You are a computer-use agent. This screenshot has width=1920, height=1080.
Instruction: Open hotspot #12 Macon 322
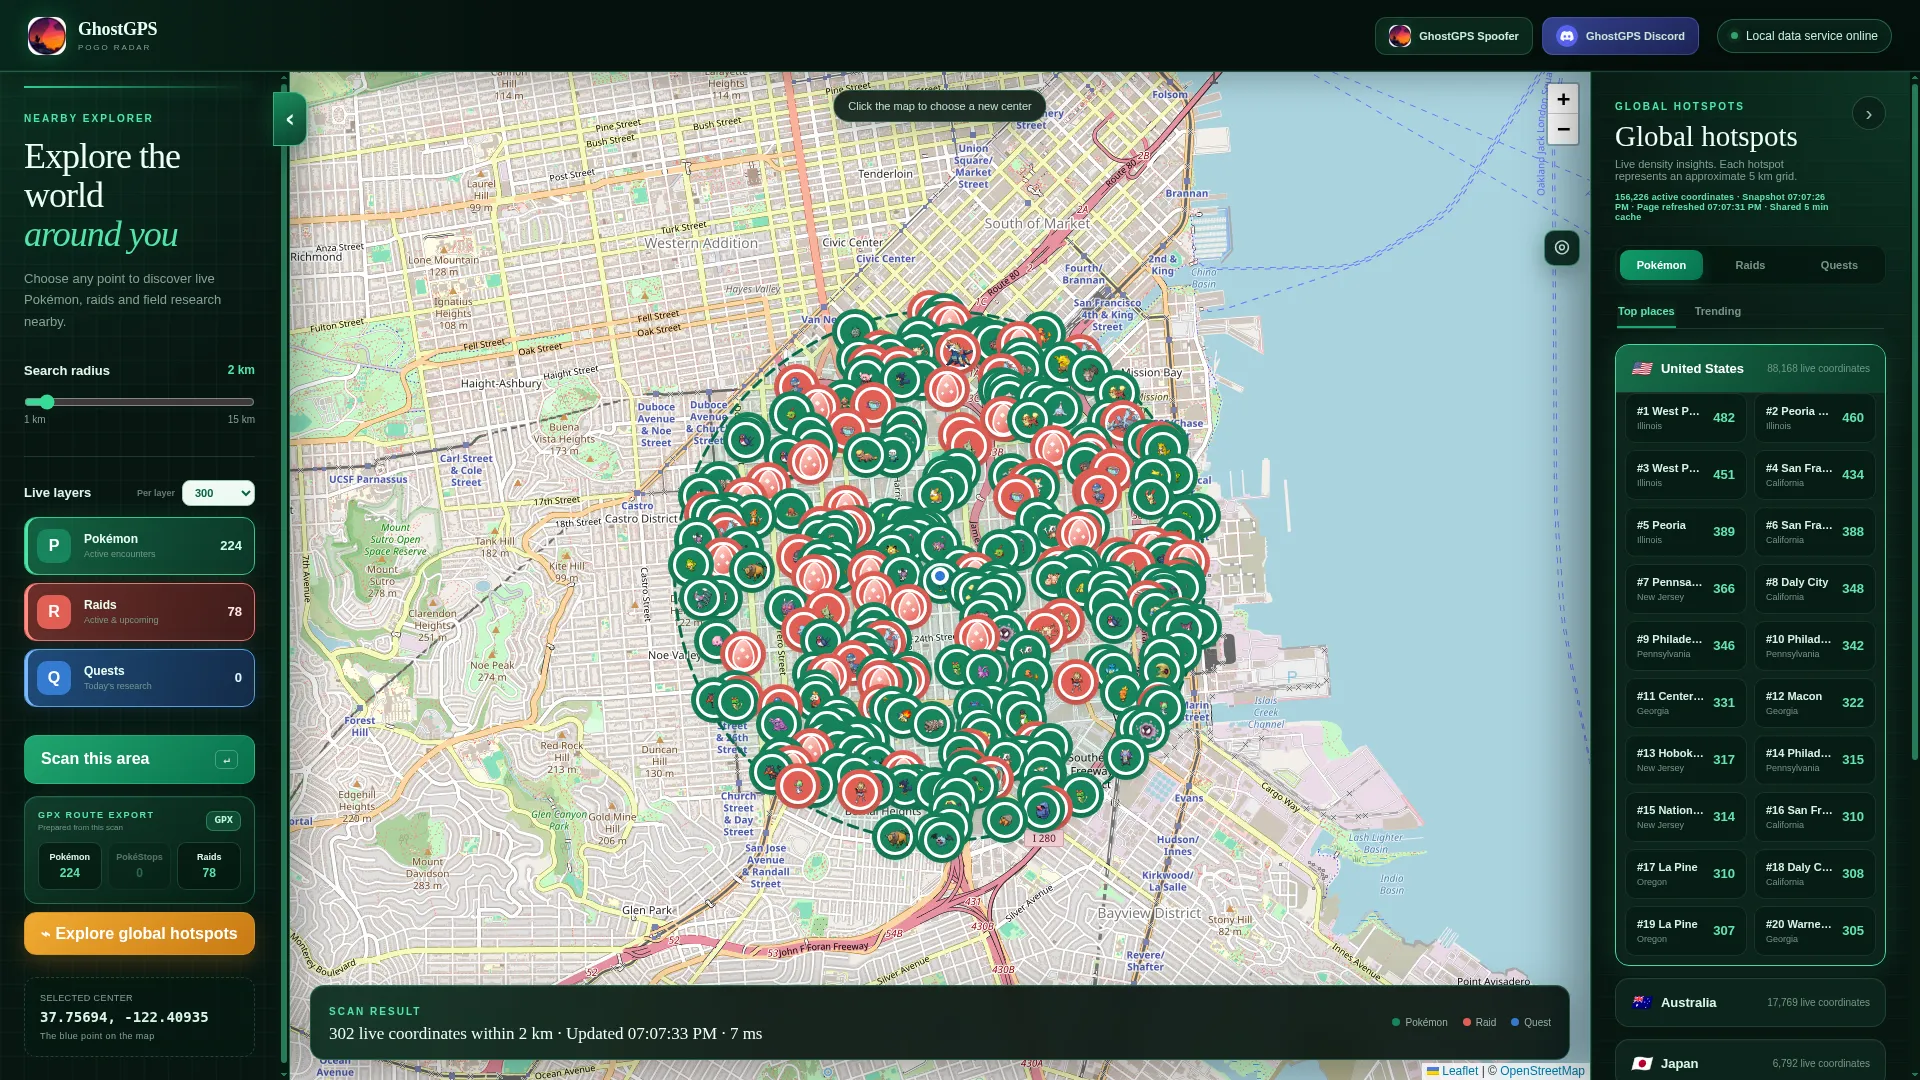pyautogui.click(x=1815, y=703)
